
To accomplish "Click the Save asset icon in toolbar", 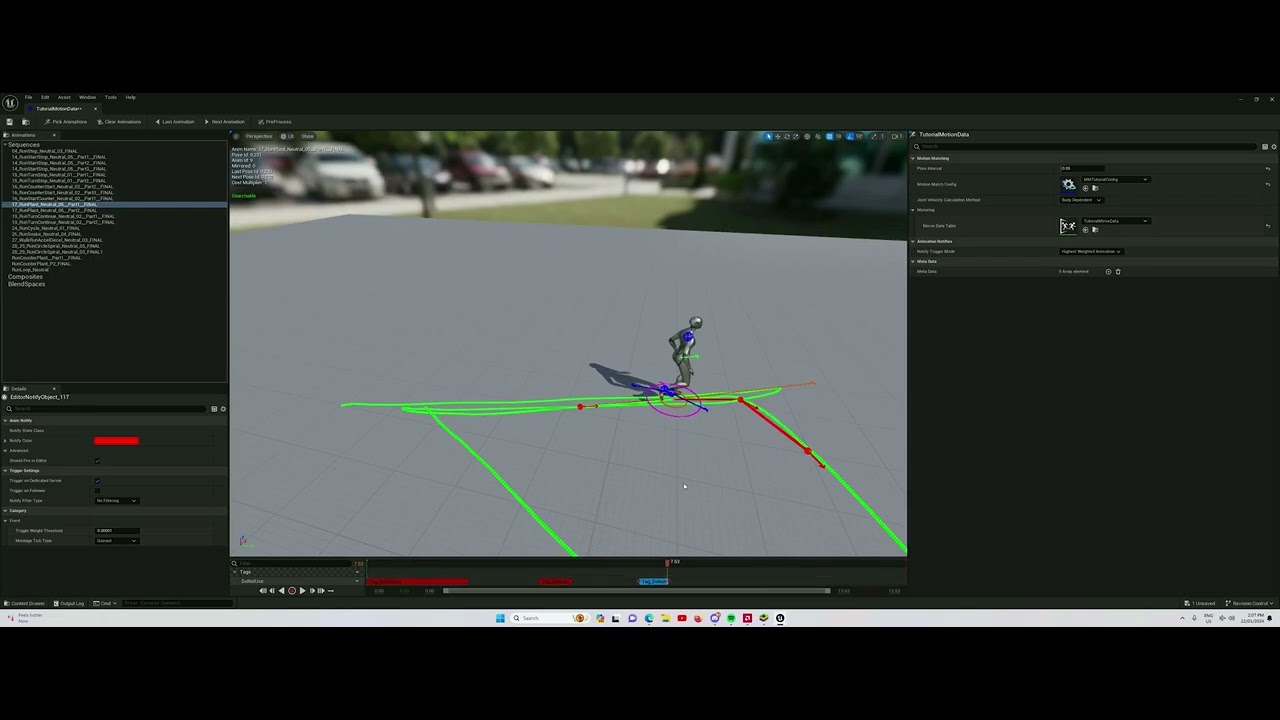I will [10, 122].
